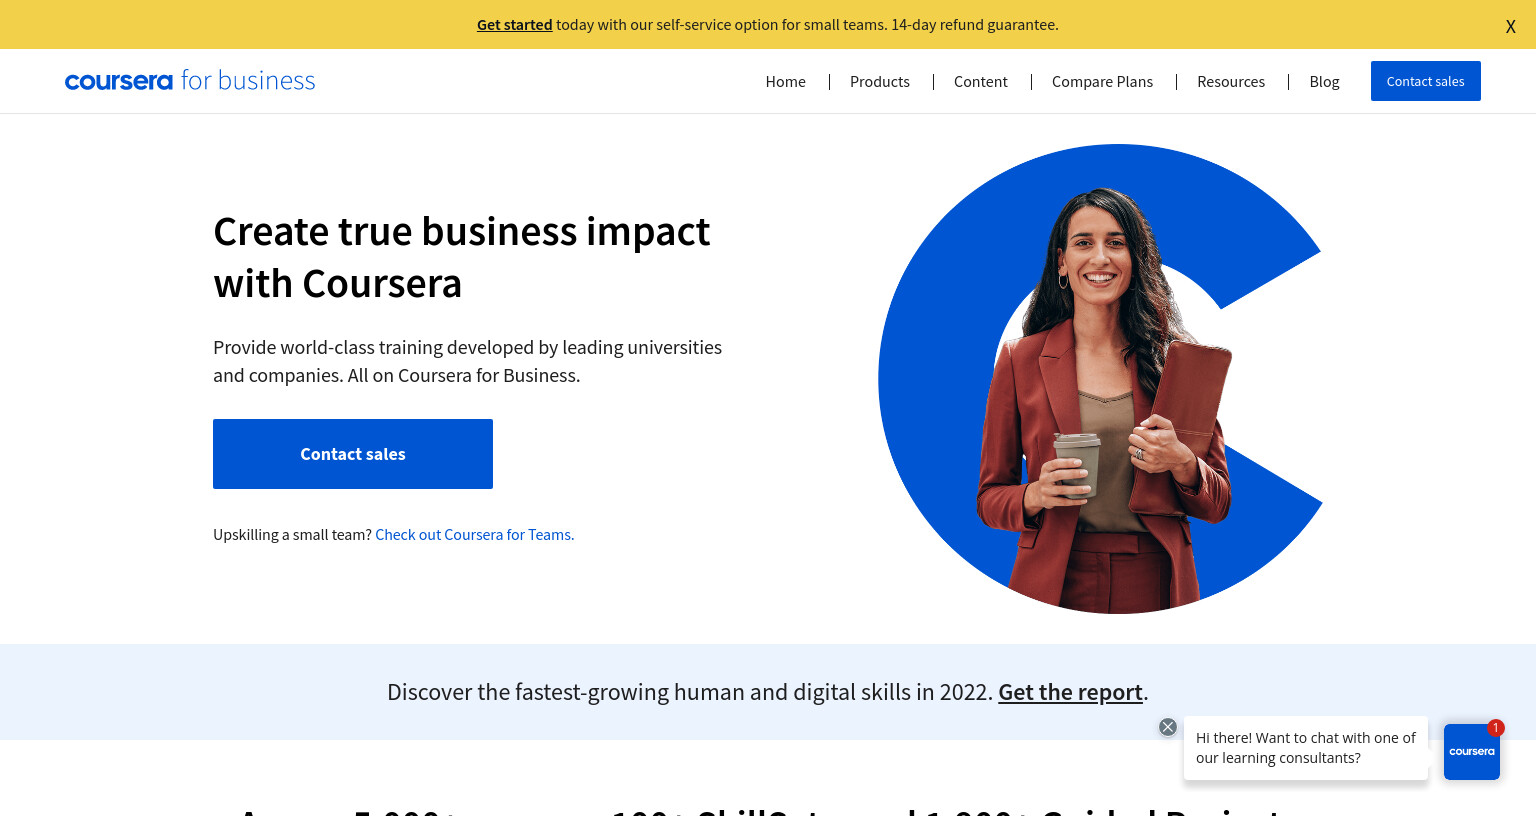
Task: Click the hero image of woman
Action: 1100,379
